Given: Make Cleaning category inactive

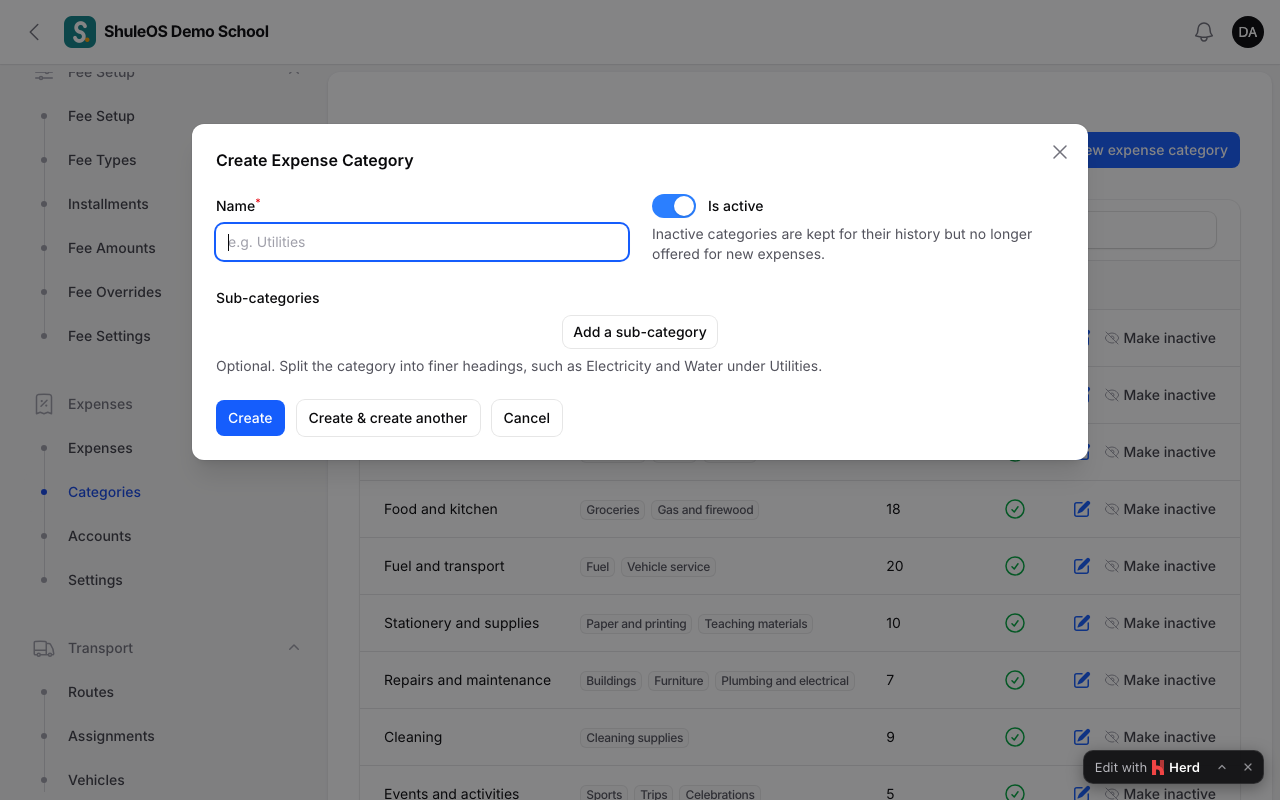Looking at the screenshot, I should [x=1160, y=737].
